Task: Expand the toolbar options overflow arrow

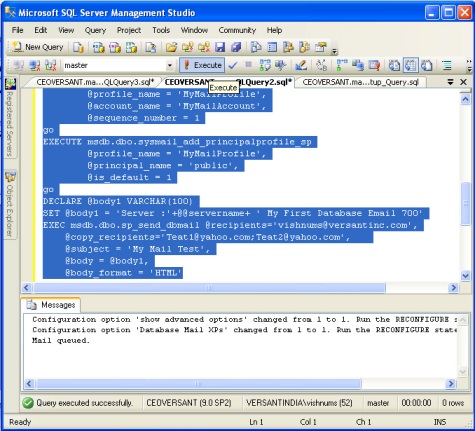Action: (x=334, y=51)
